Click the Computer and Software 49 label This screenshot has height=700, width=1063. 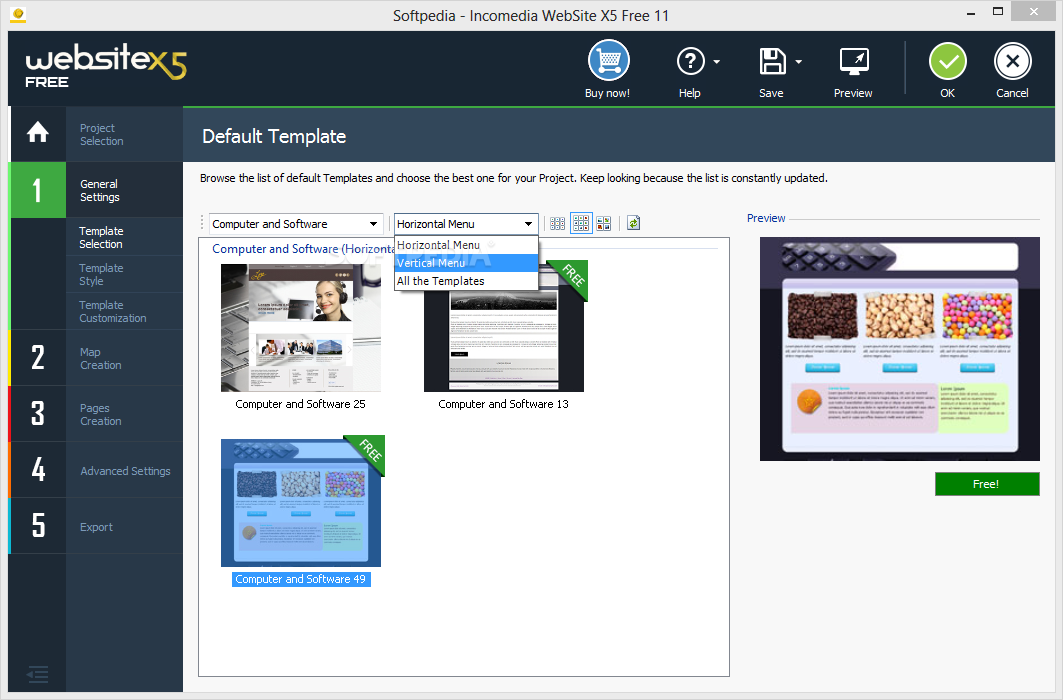click(301, 579)
